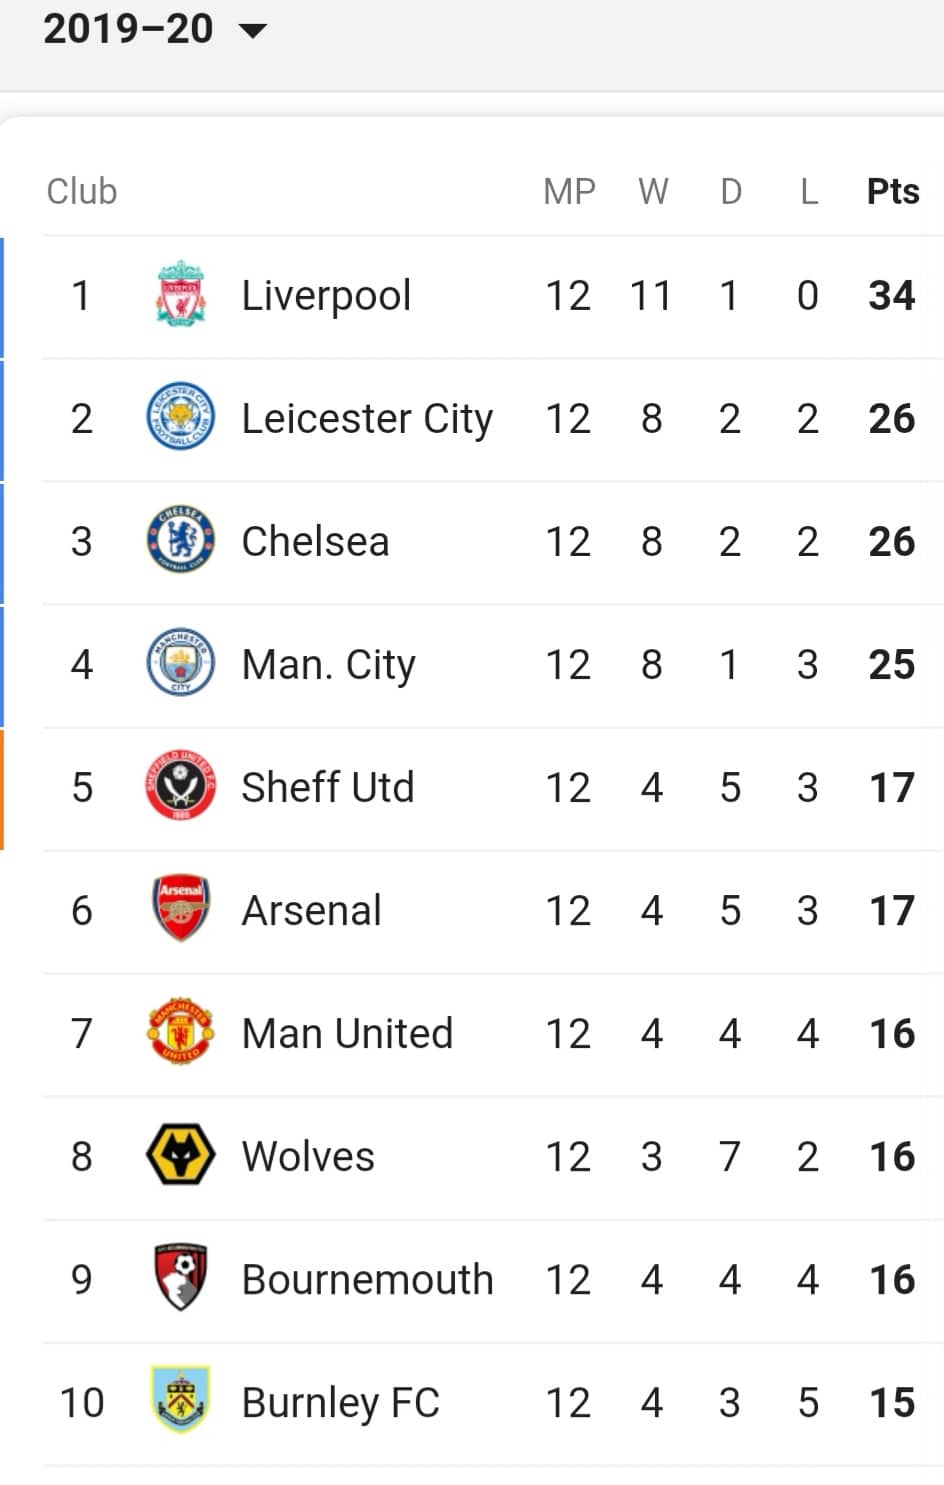Screen dimensions: 944x1485
Task: Click the Man. City club crest
Action: coord(181,664)
